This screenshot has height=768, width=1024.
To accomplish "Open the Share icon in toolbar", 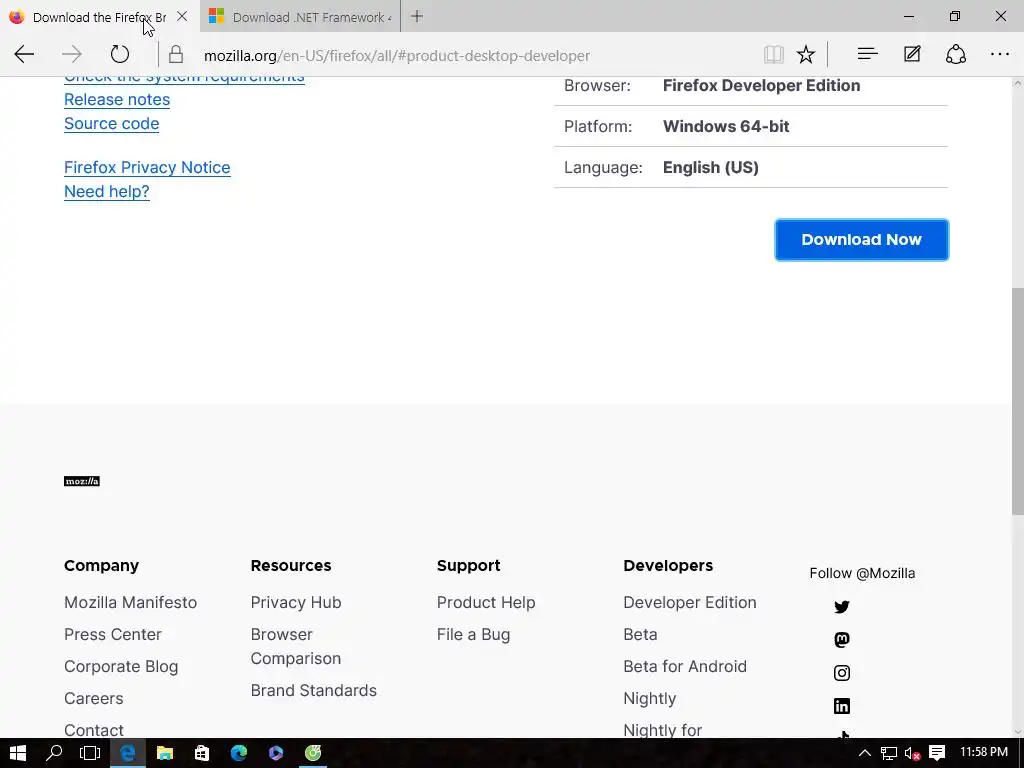I will coord(956,54).
